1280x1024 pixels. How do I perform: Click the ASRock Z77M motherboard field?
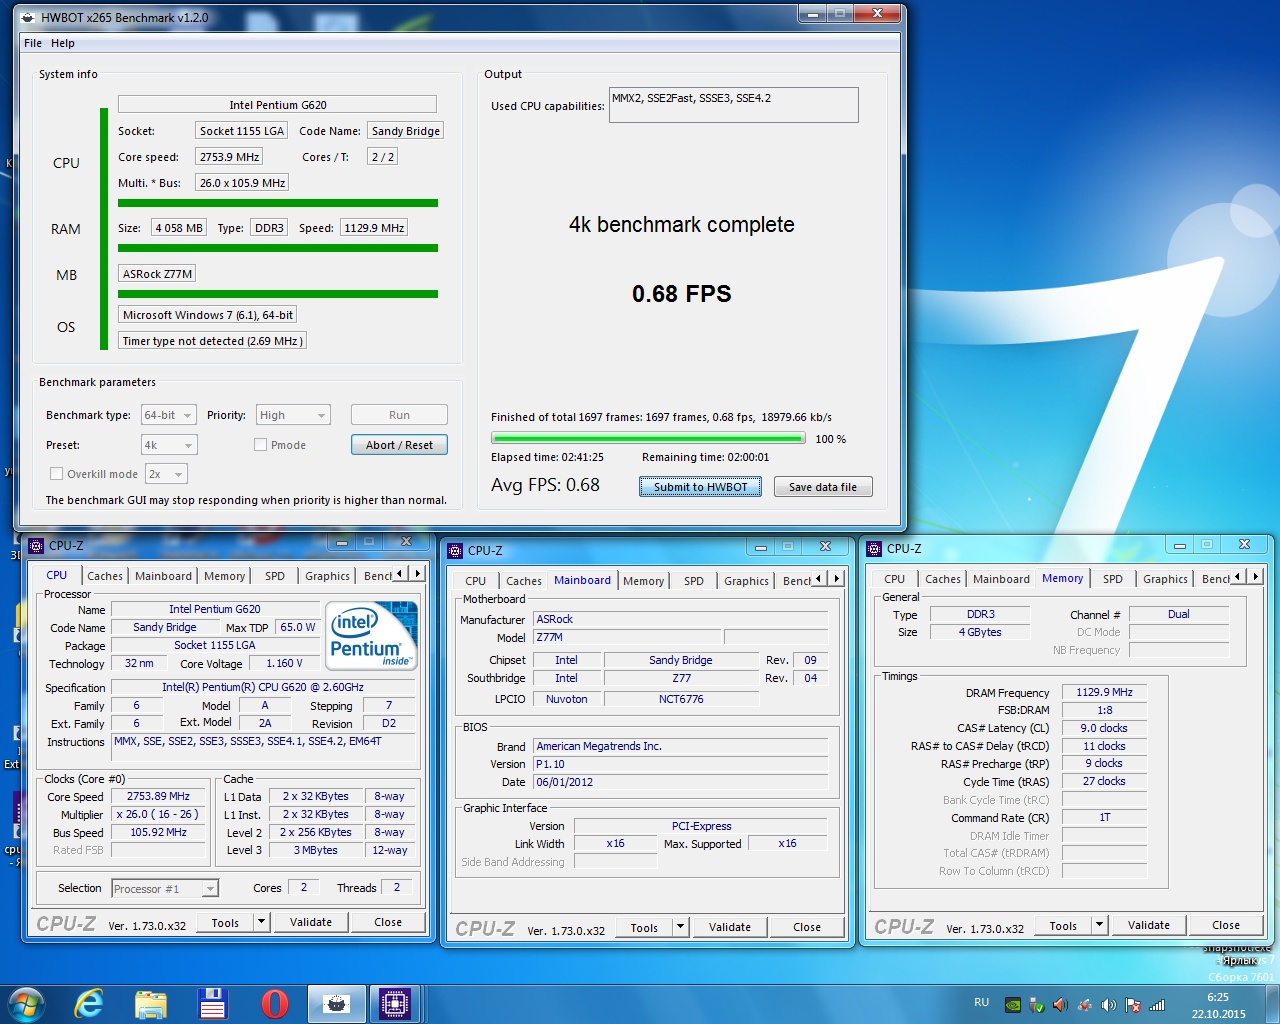click(157, 274)
